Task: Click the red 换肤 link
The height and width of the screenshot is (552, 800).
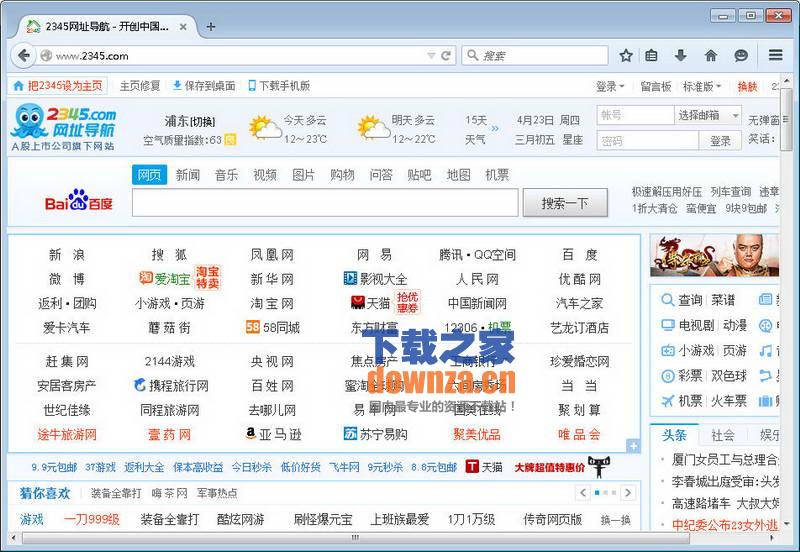Action: pyautogui.click(x=747, y=87)
